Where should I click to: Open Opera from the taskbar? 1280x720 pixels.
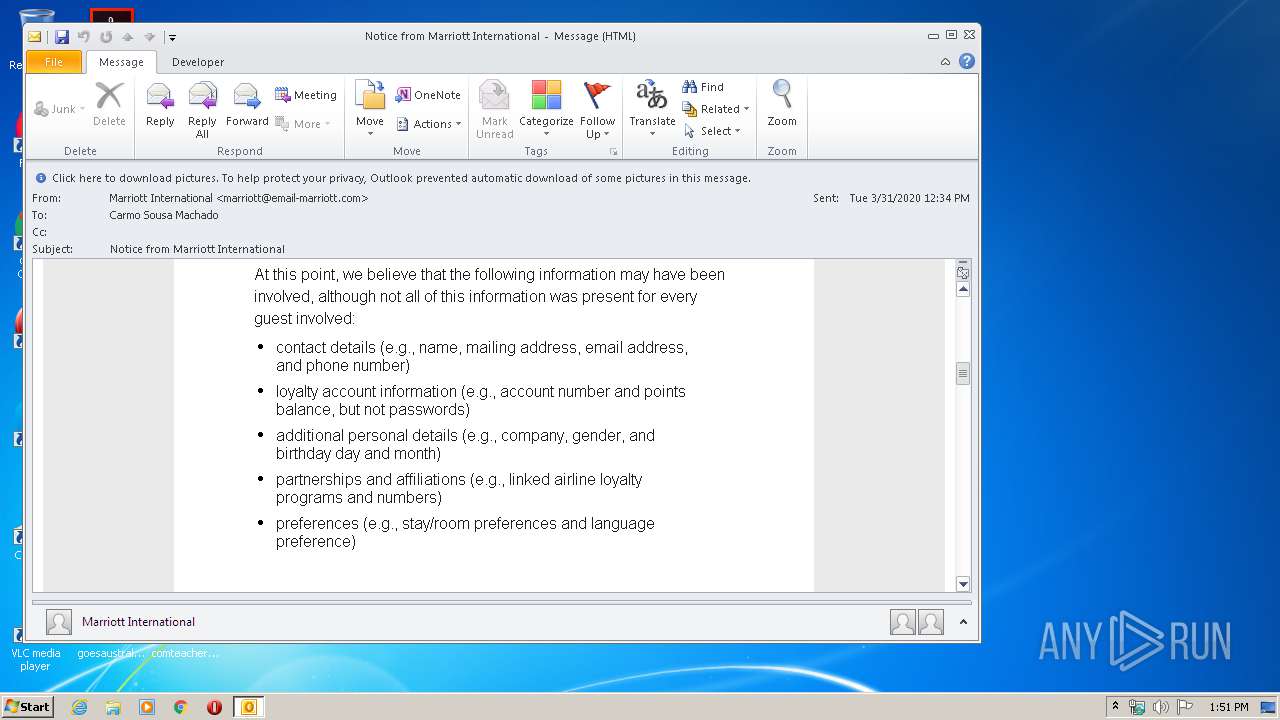point(214,707)
